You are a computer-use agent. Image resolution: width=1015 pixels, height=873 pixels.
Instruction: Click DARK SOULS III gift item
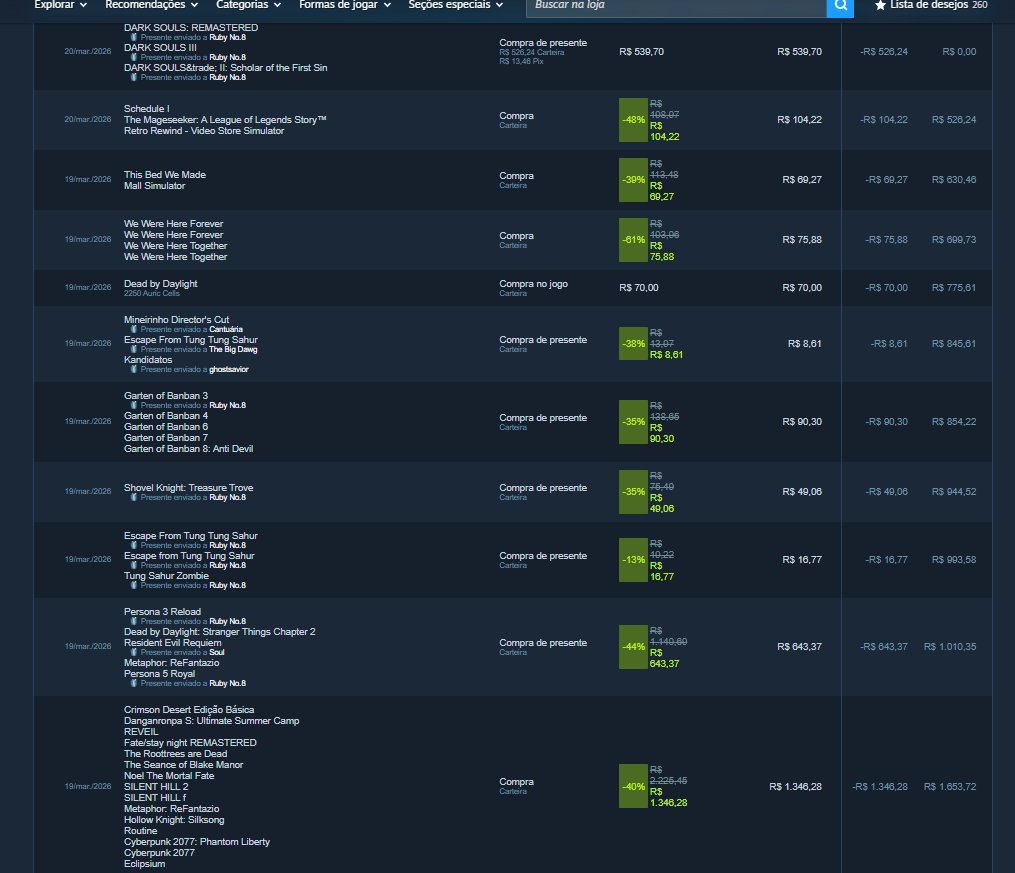click(160, 48)
